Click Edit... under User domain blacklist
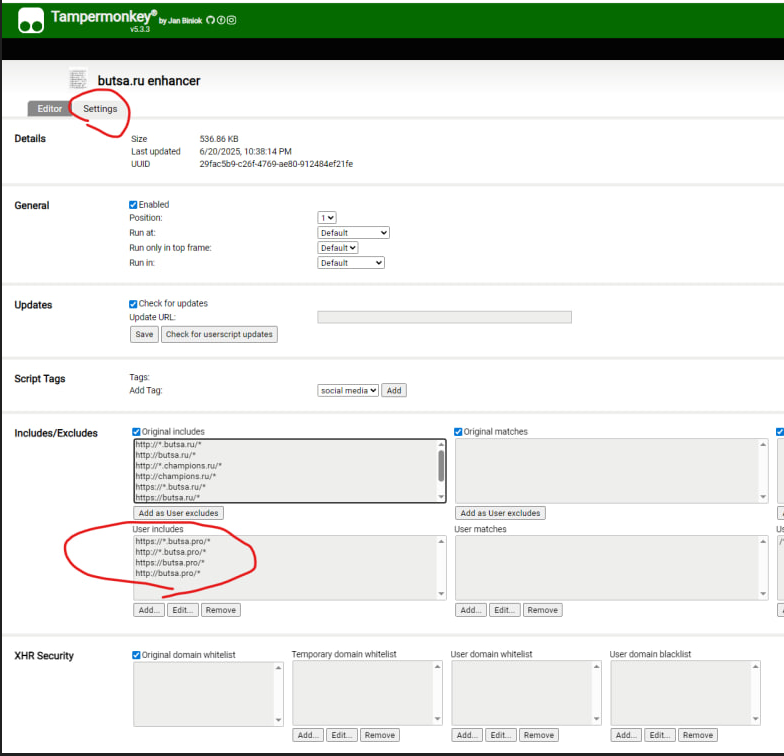The image size is (784, 756). [x=660, y=735]
